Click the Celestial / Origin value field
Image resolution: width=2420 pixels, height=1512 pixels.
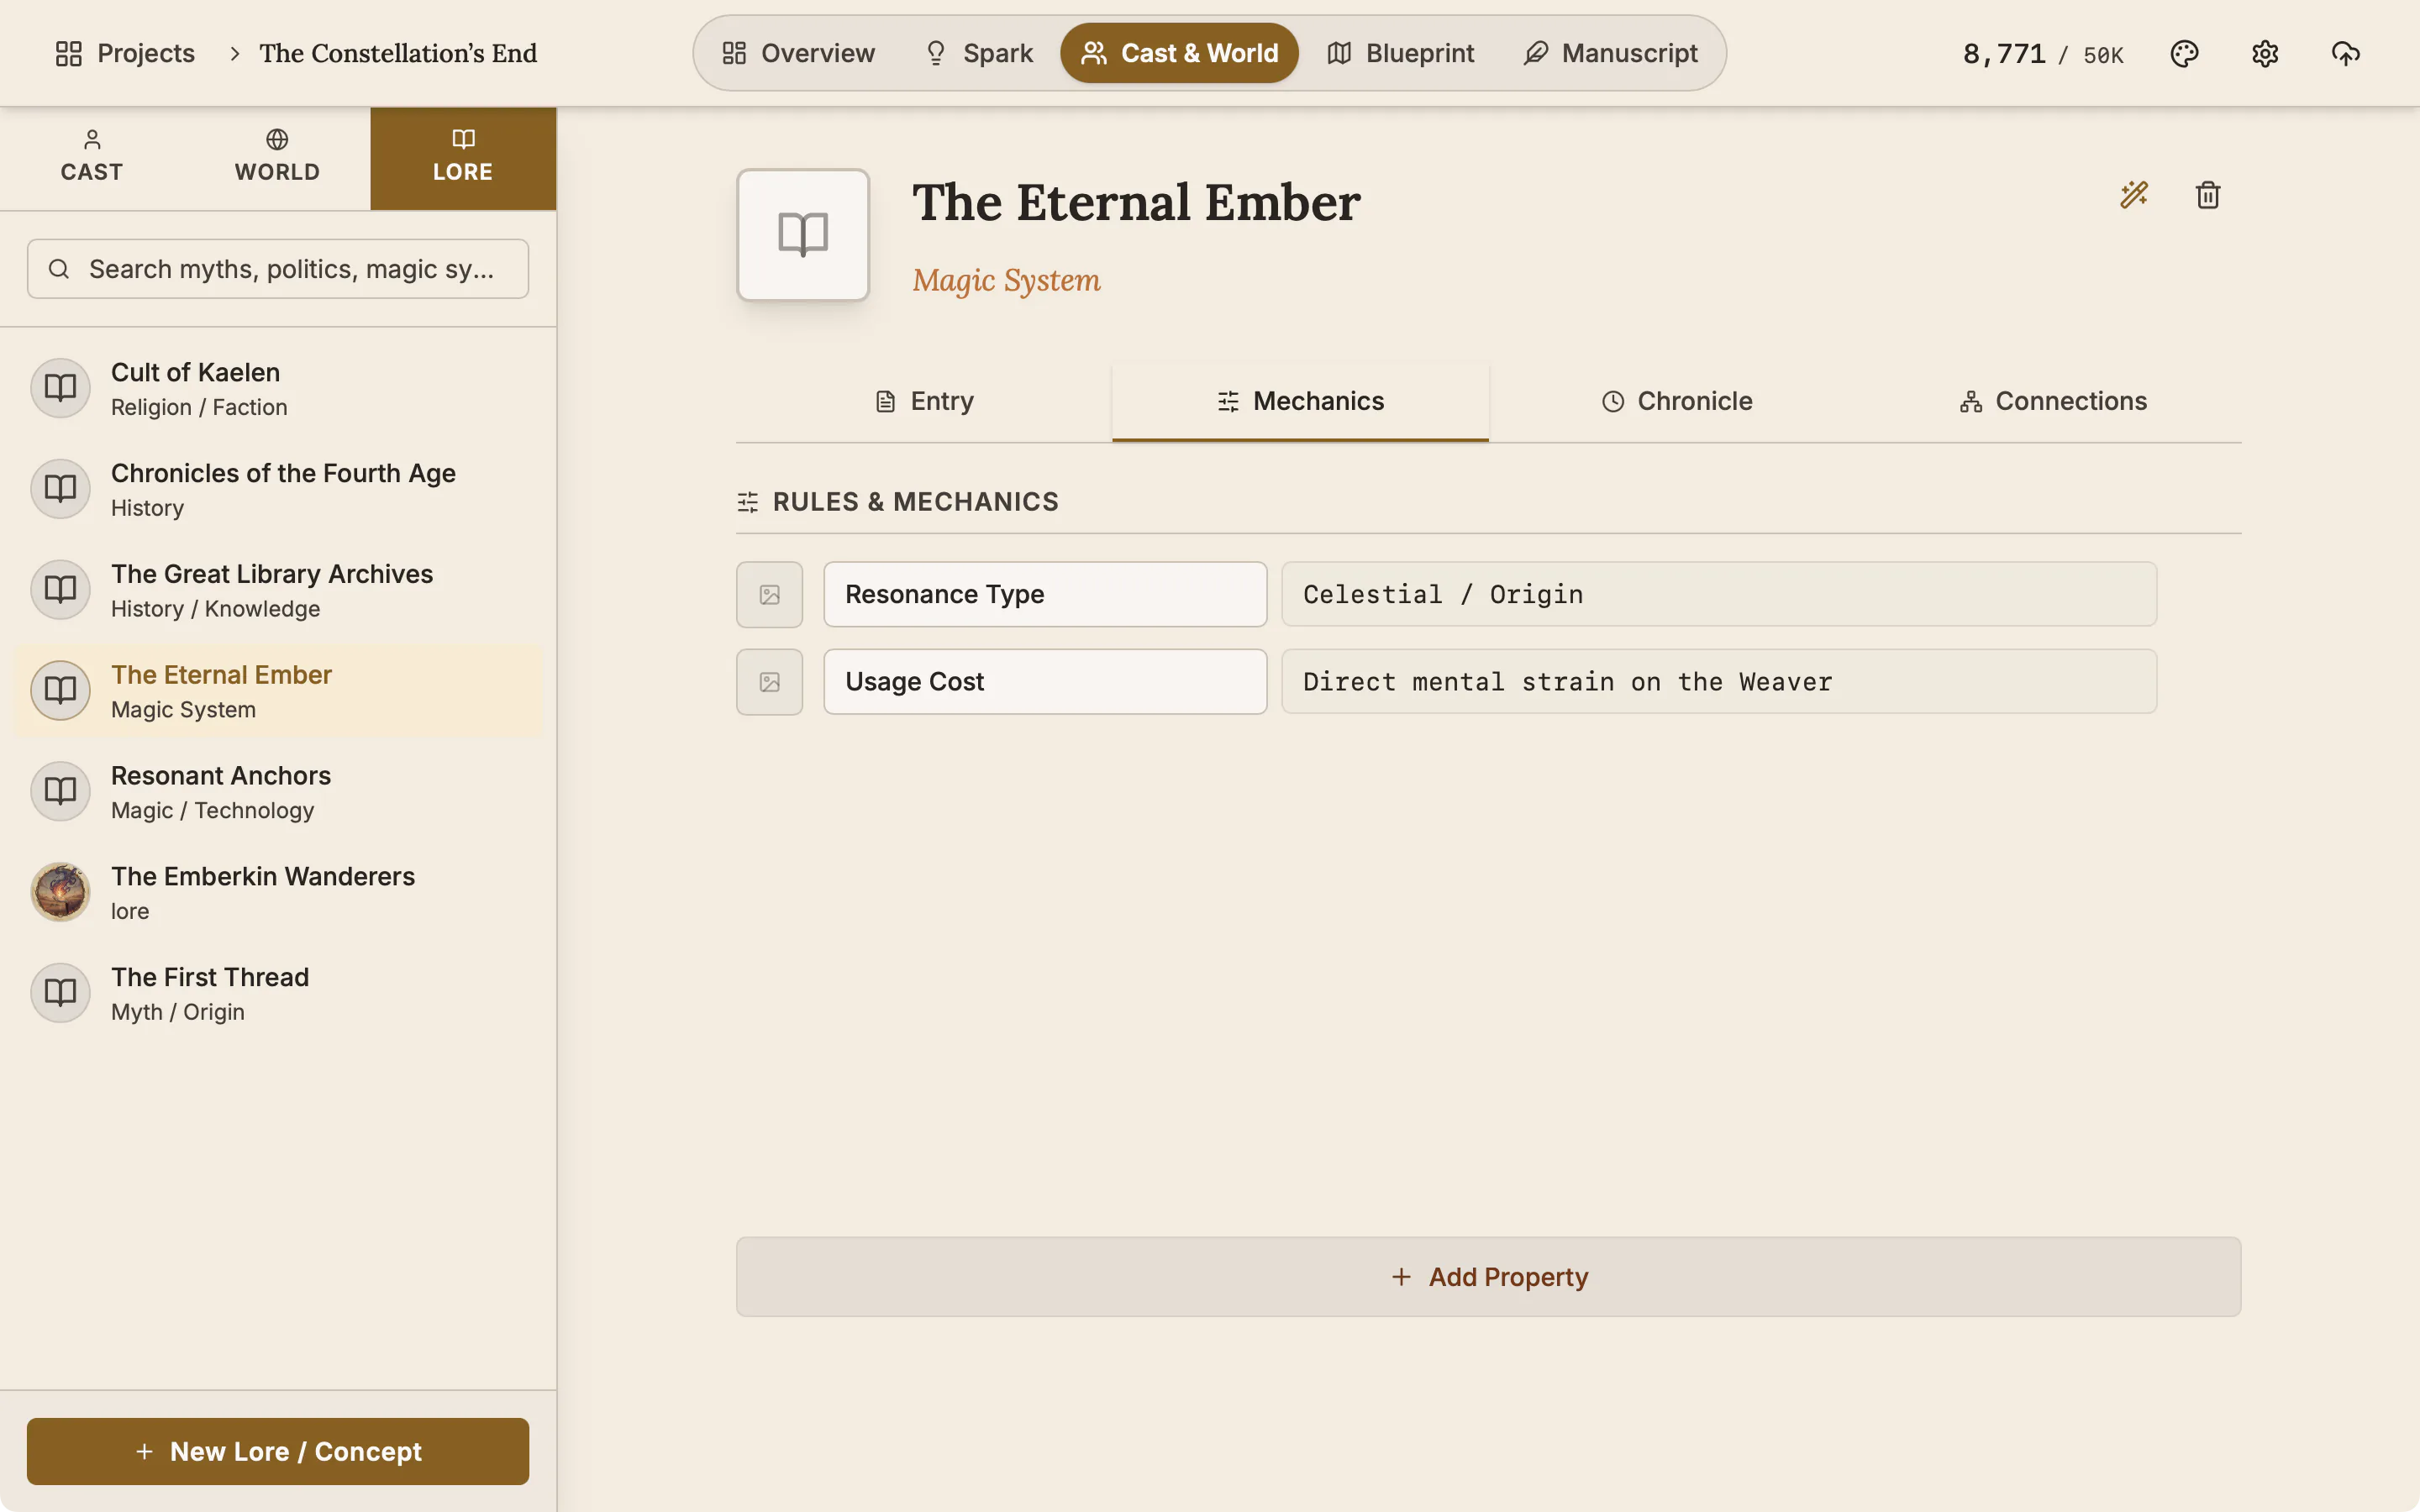[1719, 595]
